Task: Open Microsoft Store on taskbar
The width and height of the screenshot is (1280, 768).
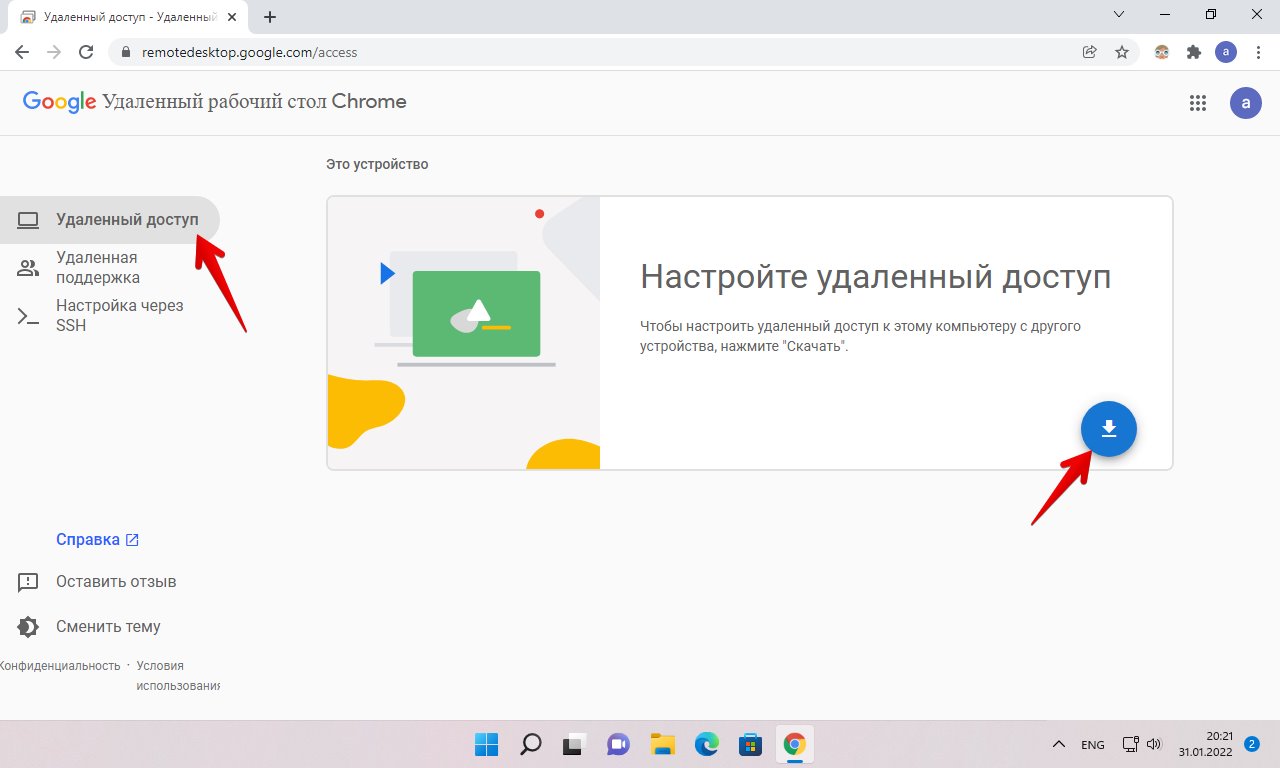Action: pos(750,744)
